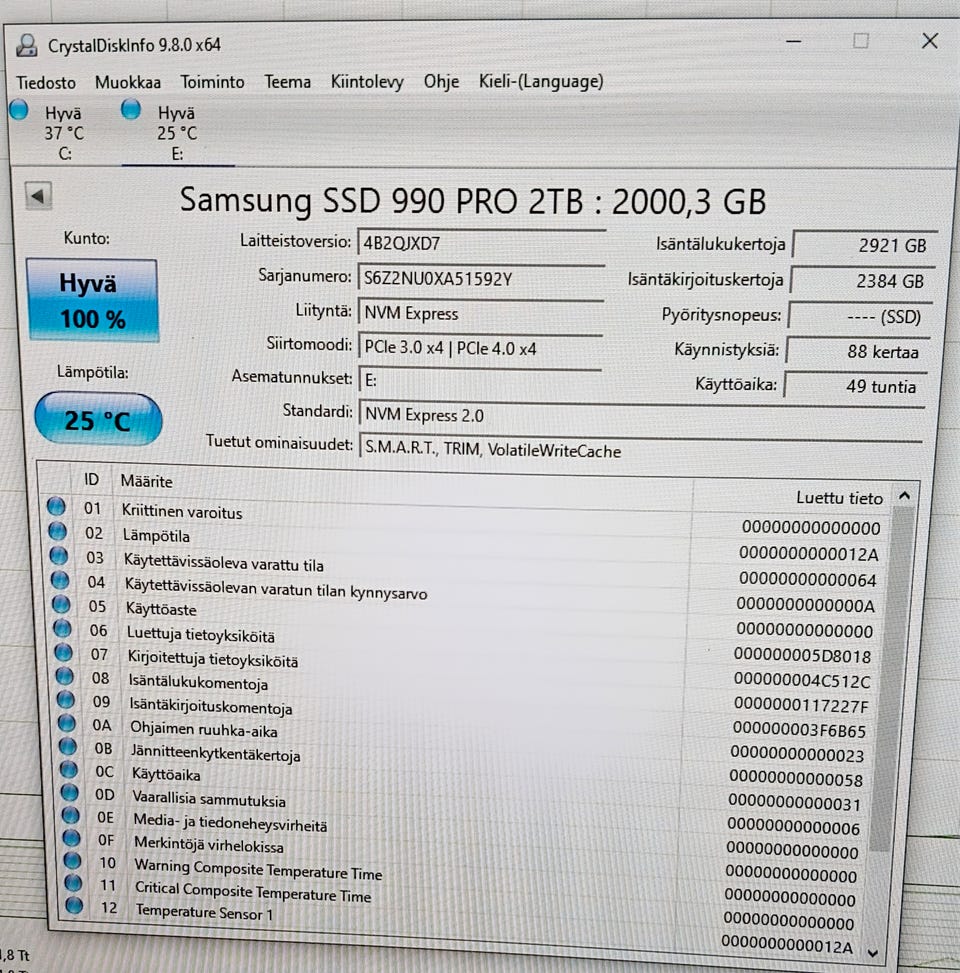
Task: Click the raw value 000000005D8018
Action: [802, 656]
